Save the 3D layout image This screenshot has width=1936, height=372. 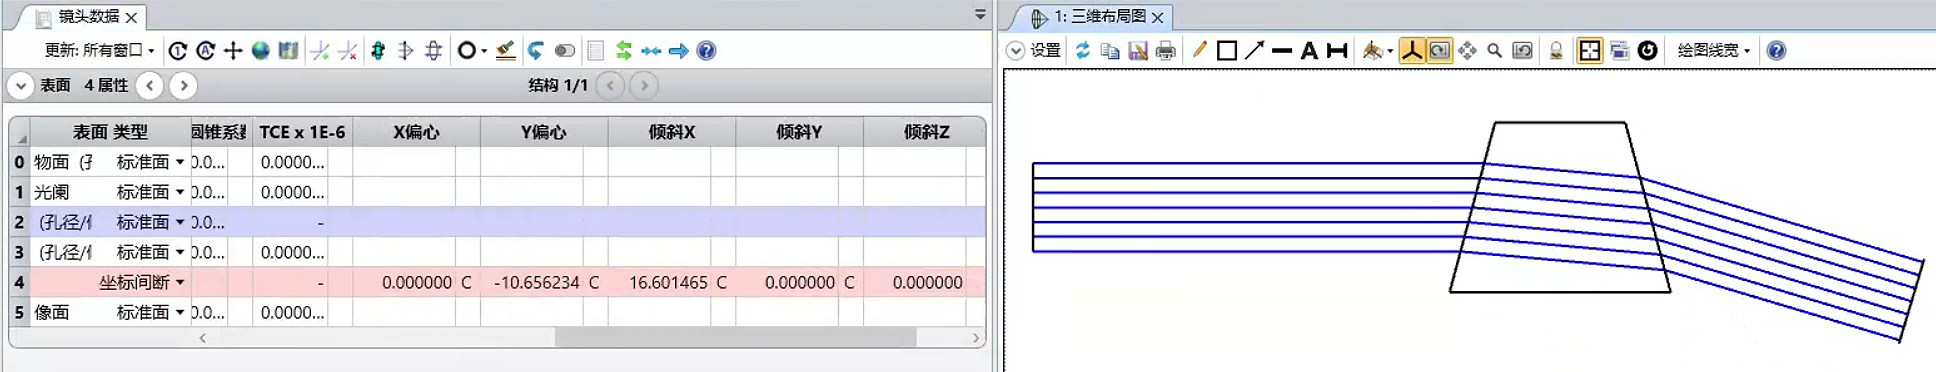pos(1138,50)
